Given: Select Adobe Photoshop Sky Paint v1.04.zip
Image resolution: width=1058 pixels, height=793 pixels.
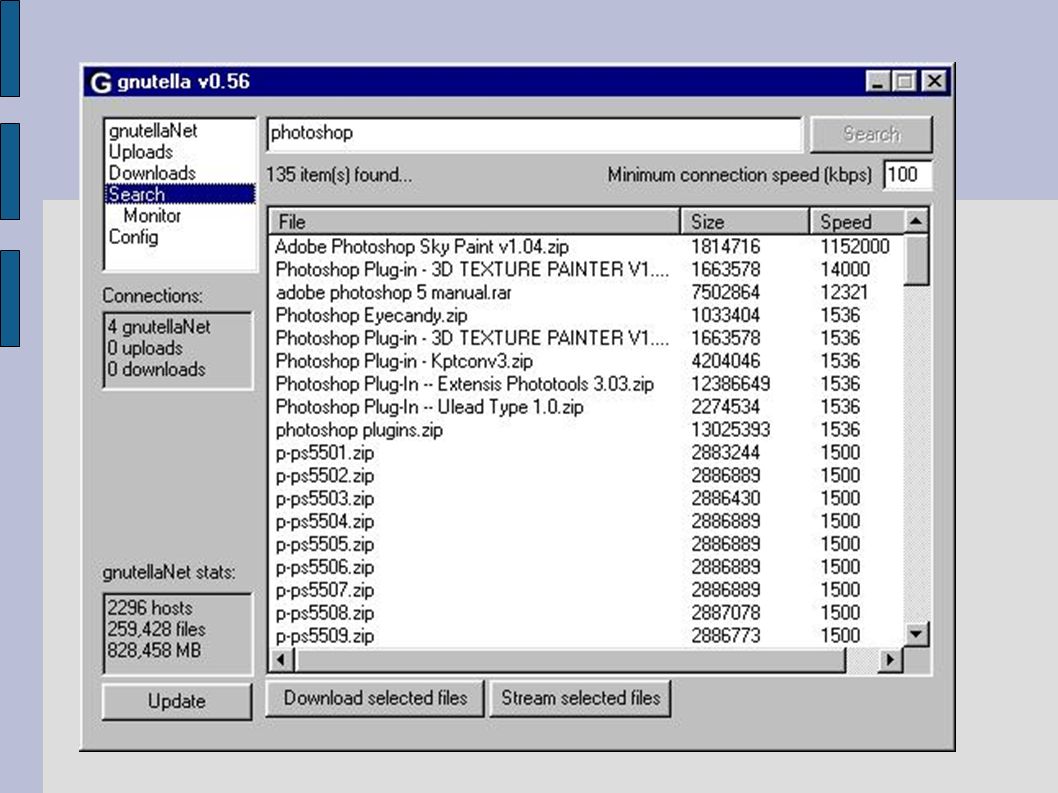Looking at the screenshot, I should (422, 246).
